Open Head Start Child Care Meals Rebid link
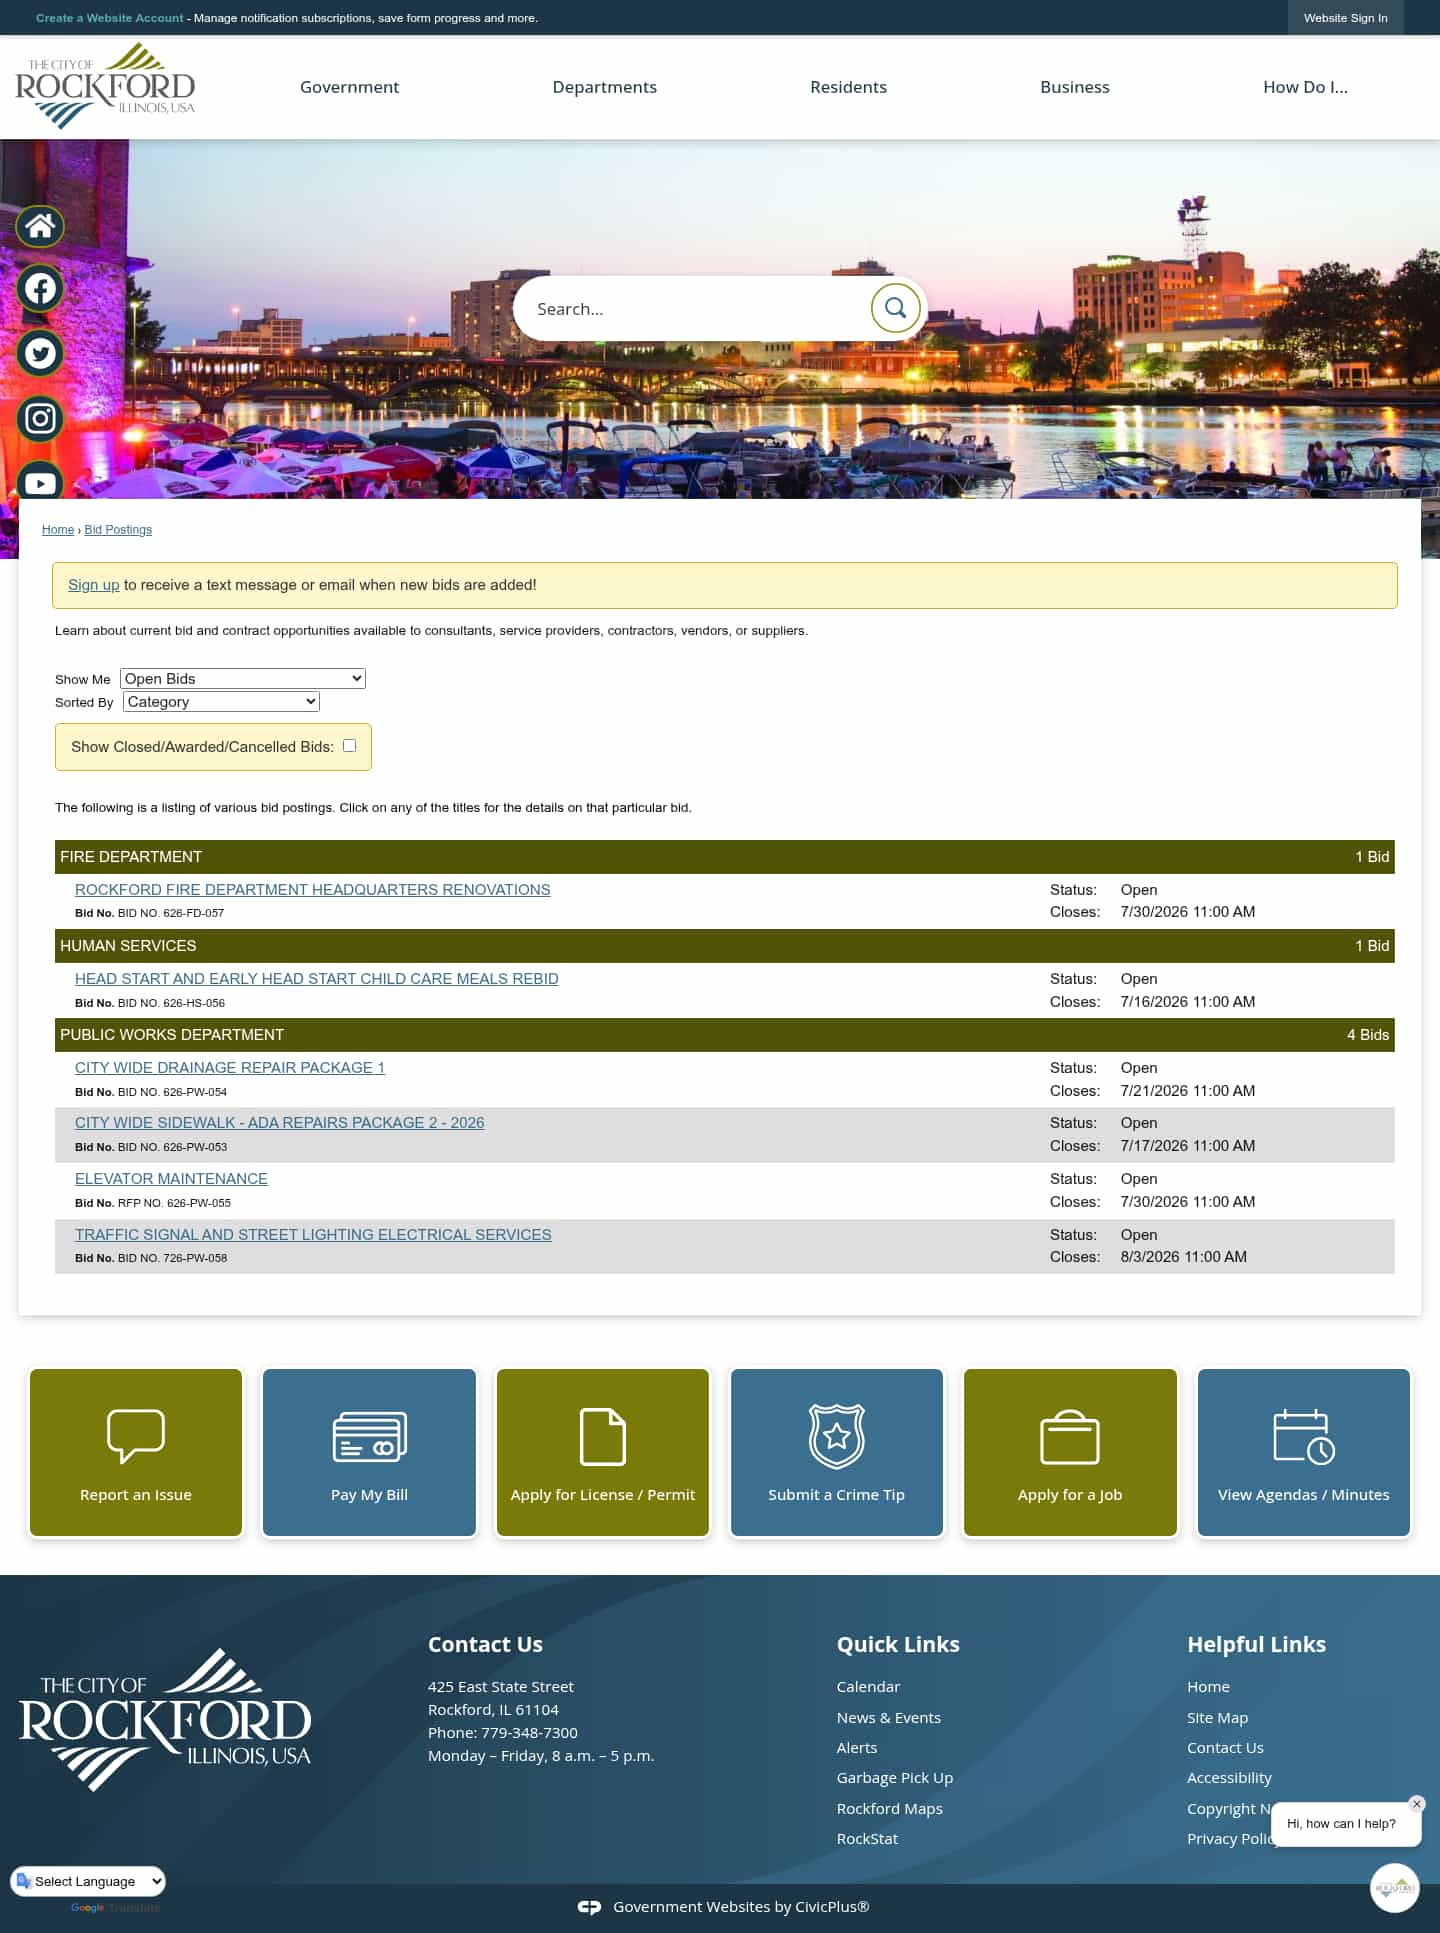The width and height of the screenshot is (1440, 1933). point(316,979)
